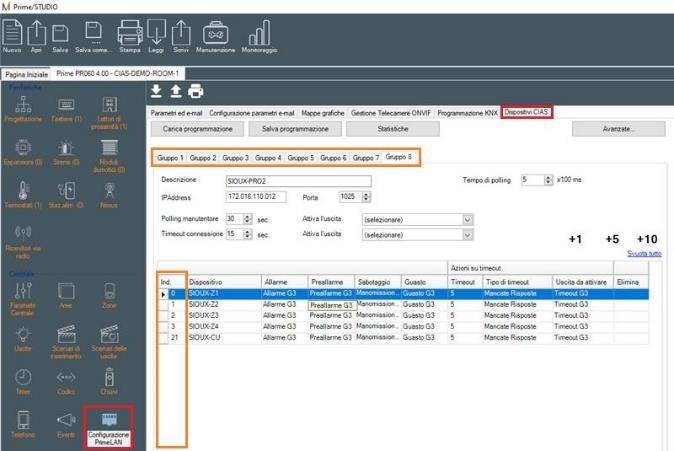The width and height of the screenshot is (674, 451).
Task: Click the Avanzate button
Action: 619,129
